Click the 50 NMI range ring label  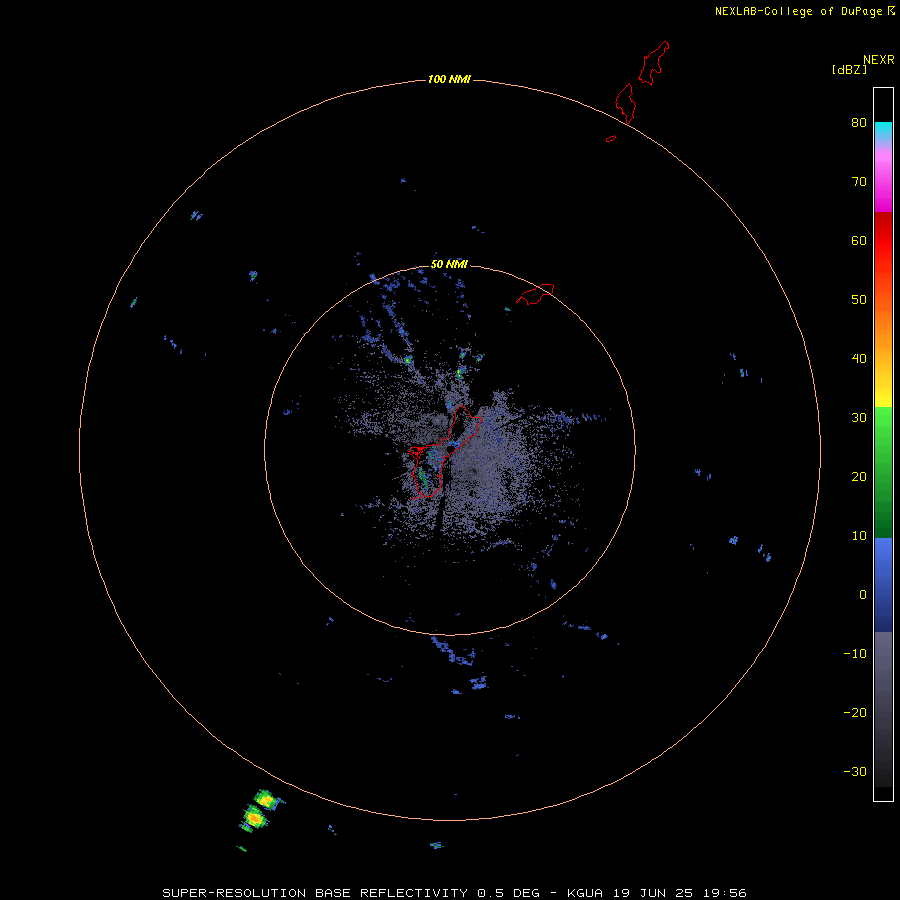click(x=449, y=265)
